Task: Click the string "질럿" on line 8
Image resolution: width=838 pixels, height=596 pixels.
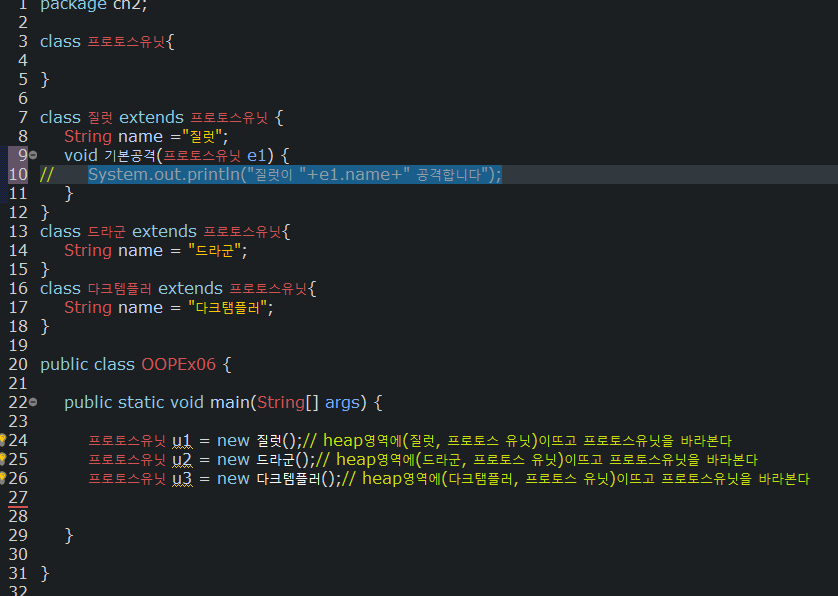Action: (201, 137)
